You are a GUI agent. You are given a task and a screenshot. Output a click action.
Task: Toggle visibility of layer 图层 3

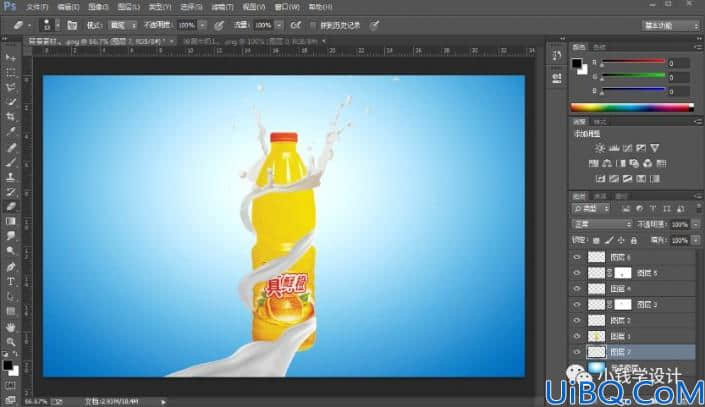[577, 304]
